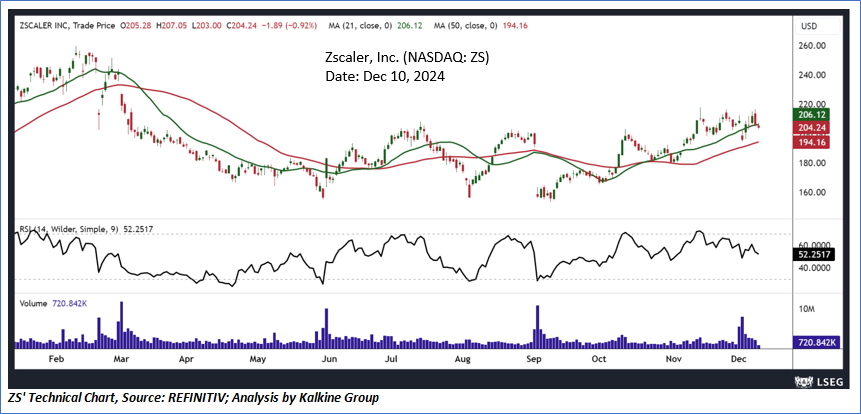Click the green 206.12 price tag
Screen dimensions: 861x414
coord(813,115)
